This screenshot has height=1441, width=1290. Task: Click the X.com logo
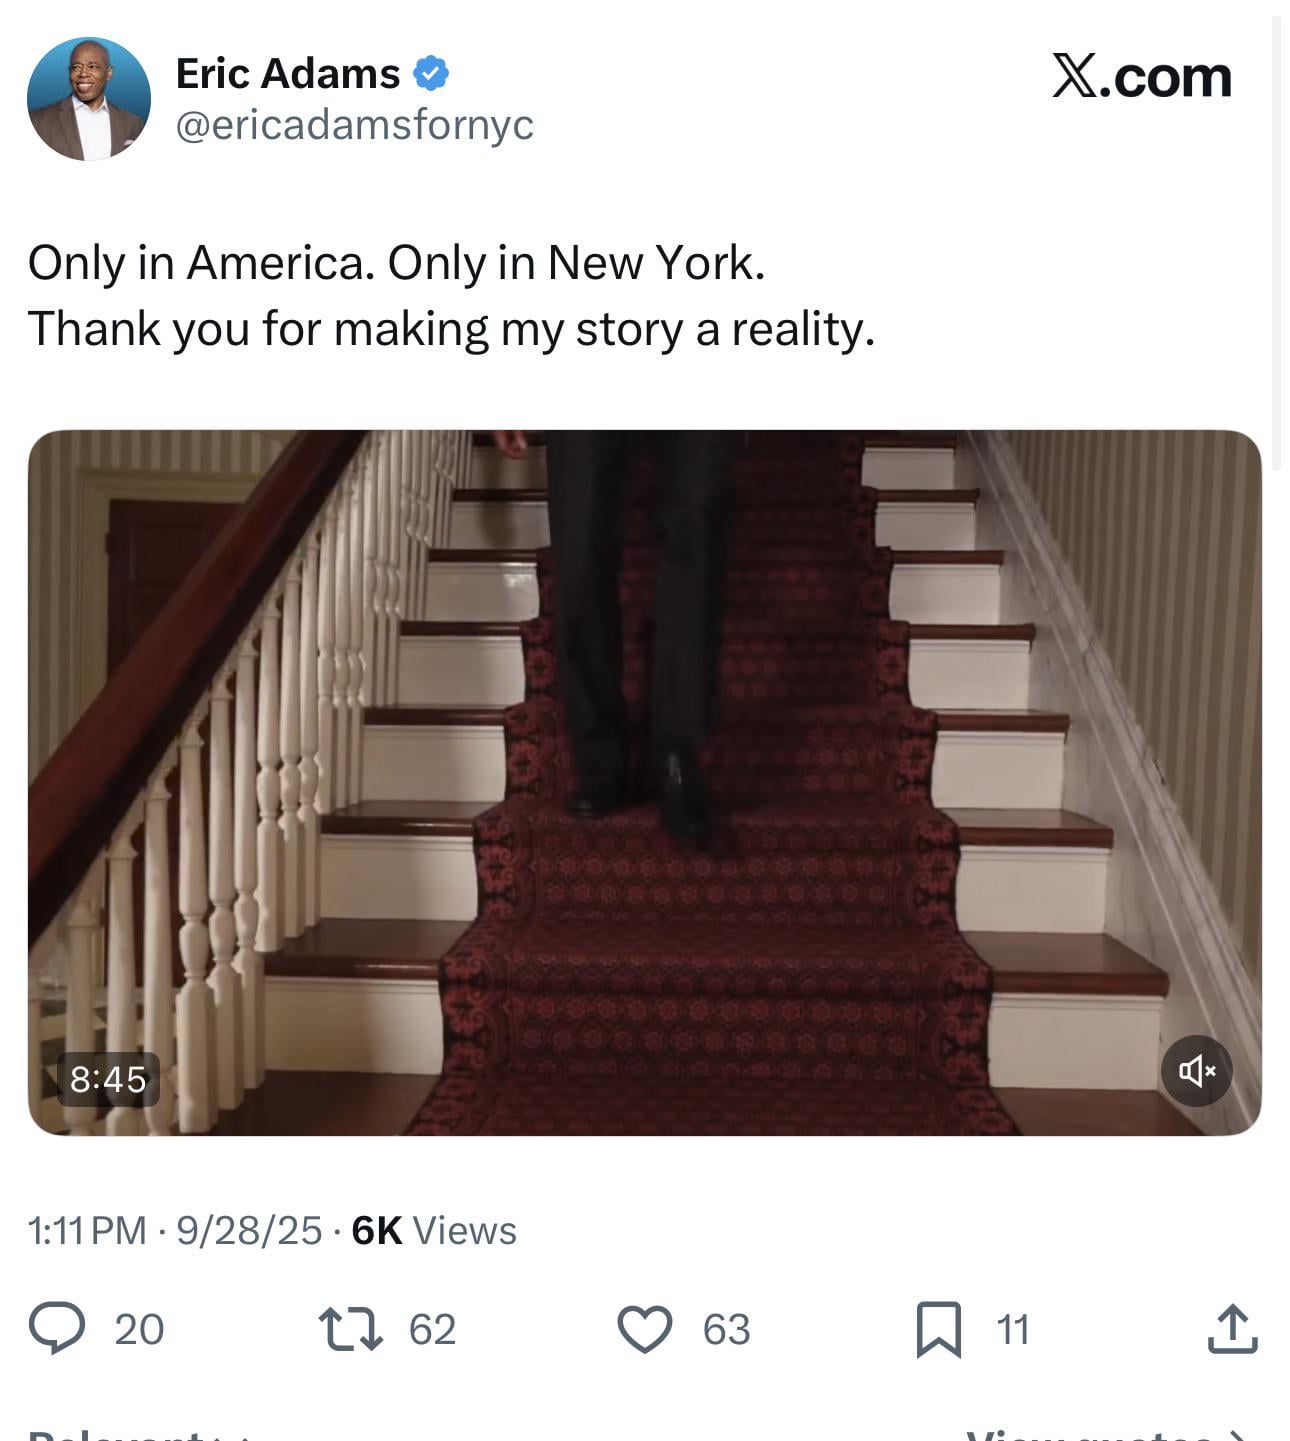click(1141, 77)
